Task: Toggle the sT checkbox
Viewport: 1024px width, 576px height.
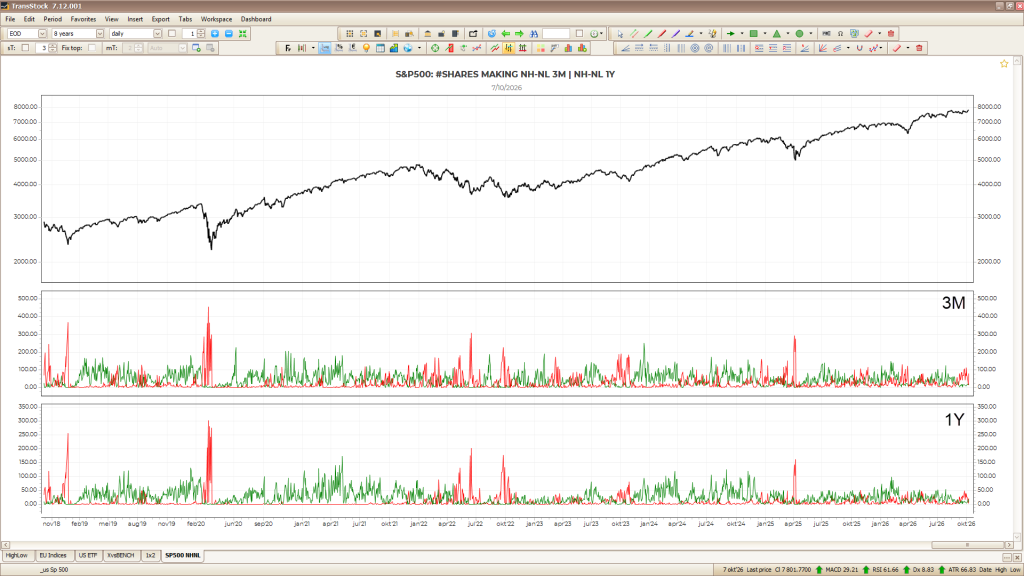Action: click(x=25, y=48)
